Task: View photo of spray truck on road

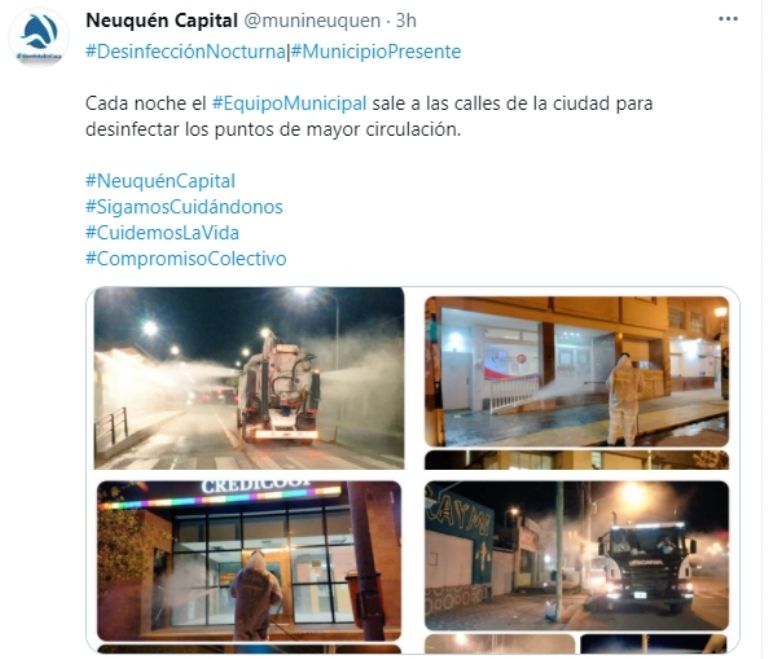Action: pos(249,378)
